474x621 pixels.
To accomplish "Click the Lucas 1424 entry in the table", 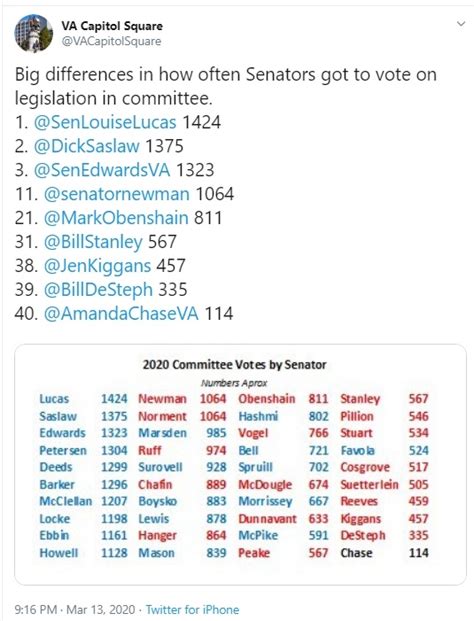I will pos(83,399).
